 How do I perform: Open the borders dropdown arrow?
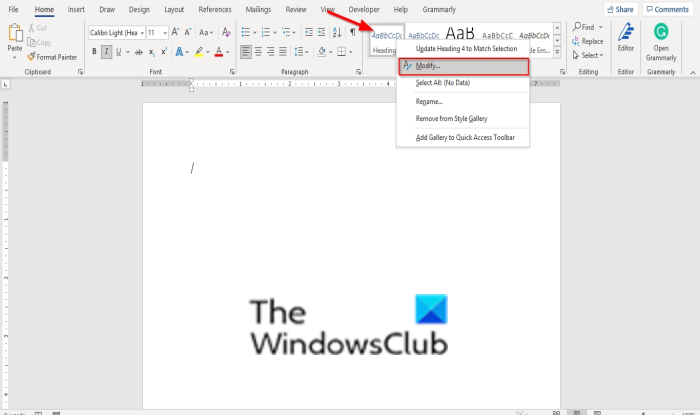pyautogui.click(x=351, y=52)
